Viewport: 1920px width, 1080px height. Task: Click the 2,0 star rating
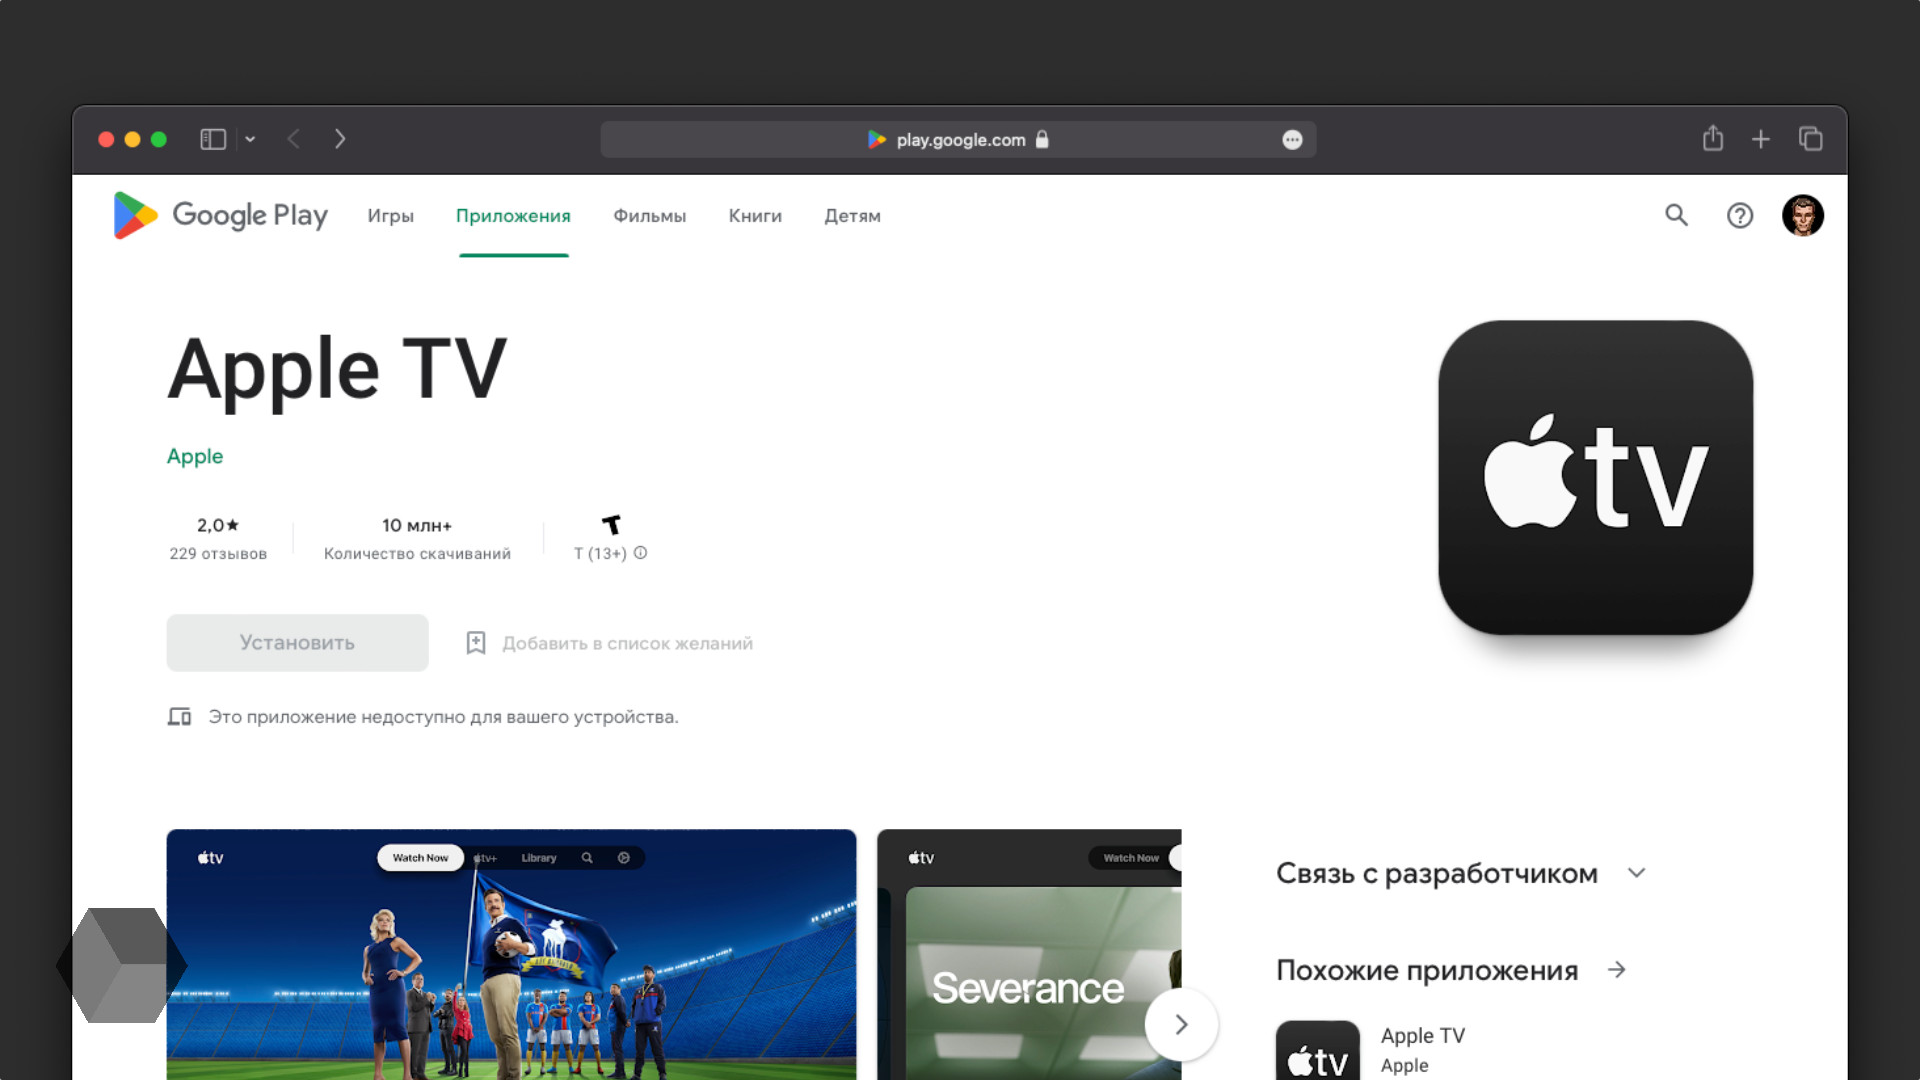[x=218, y=525]
